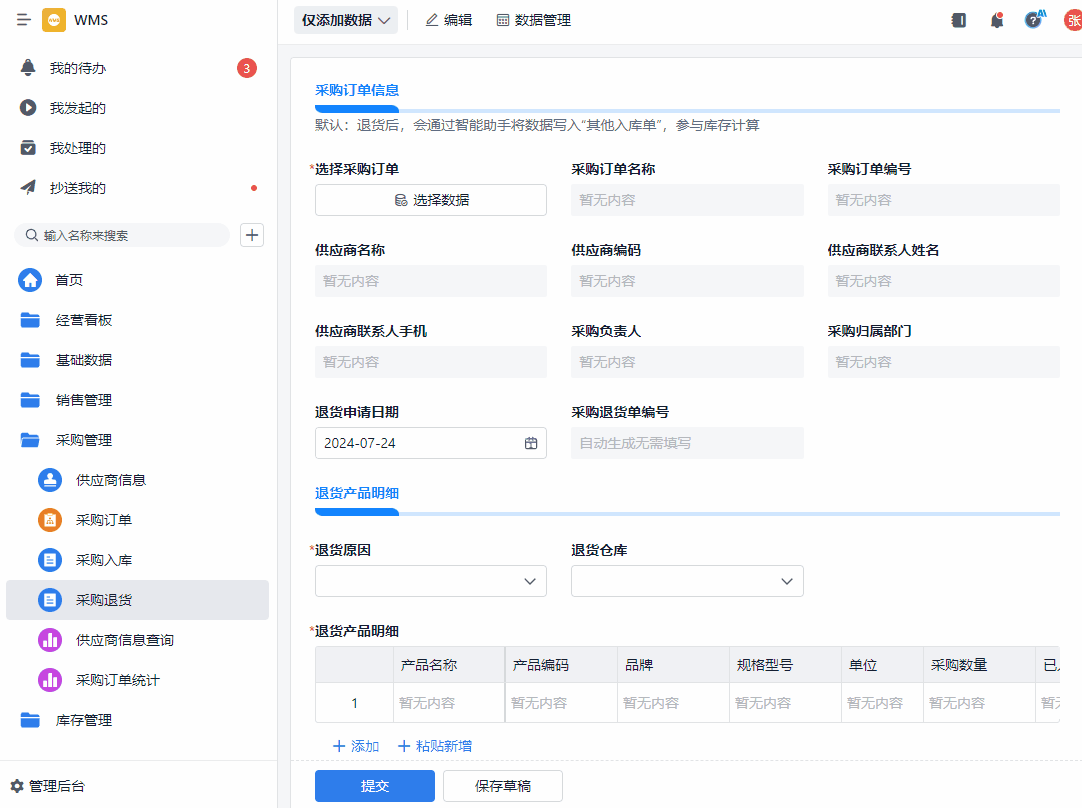
Task: Open the notification bell in top bar
Action: (996, 20)
